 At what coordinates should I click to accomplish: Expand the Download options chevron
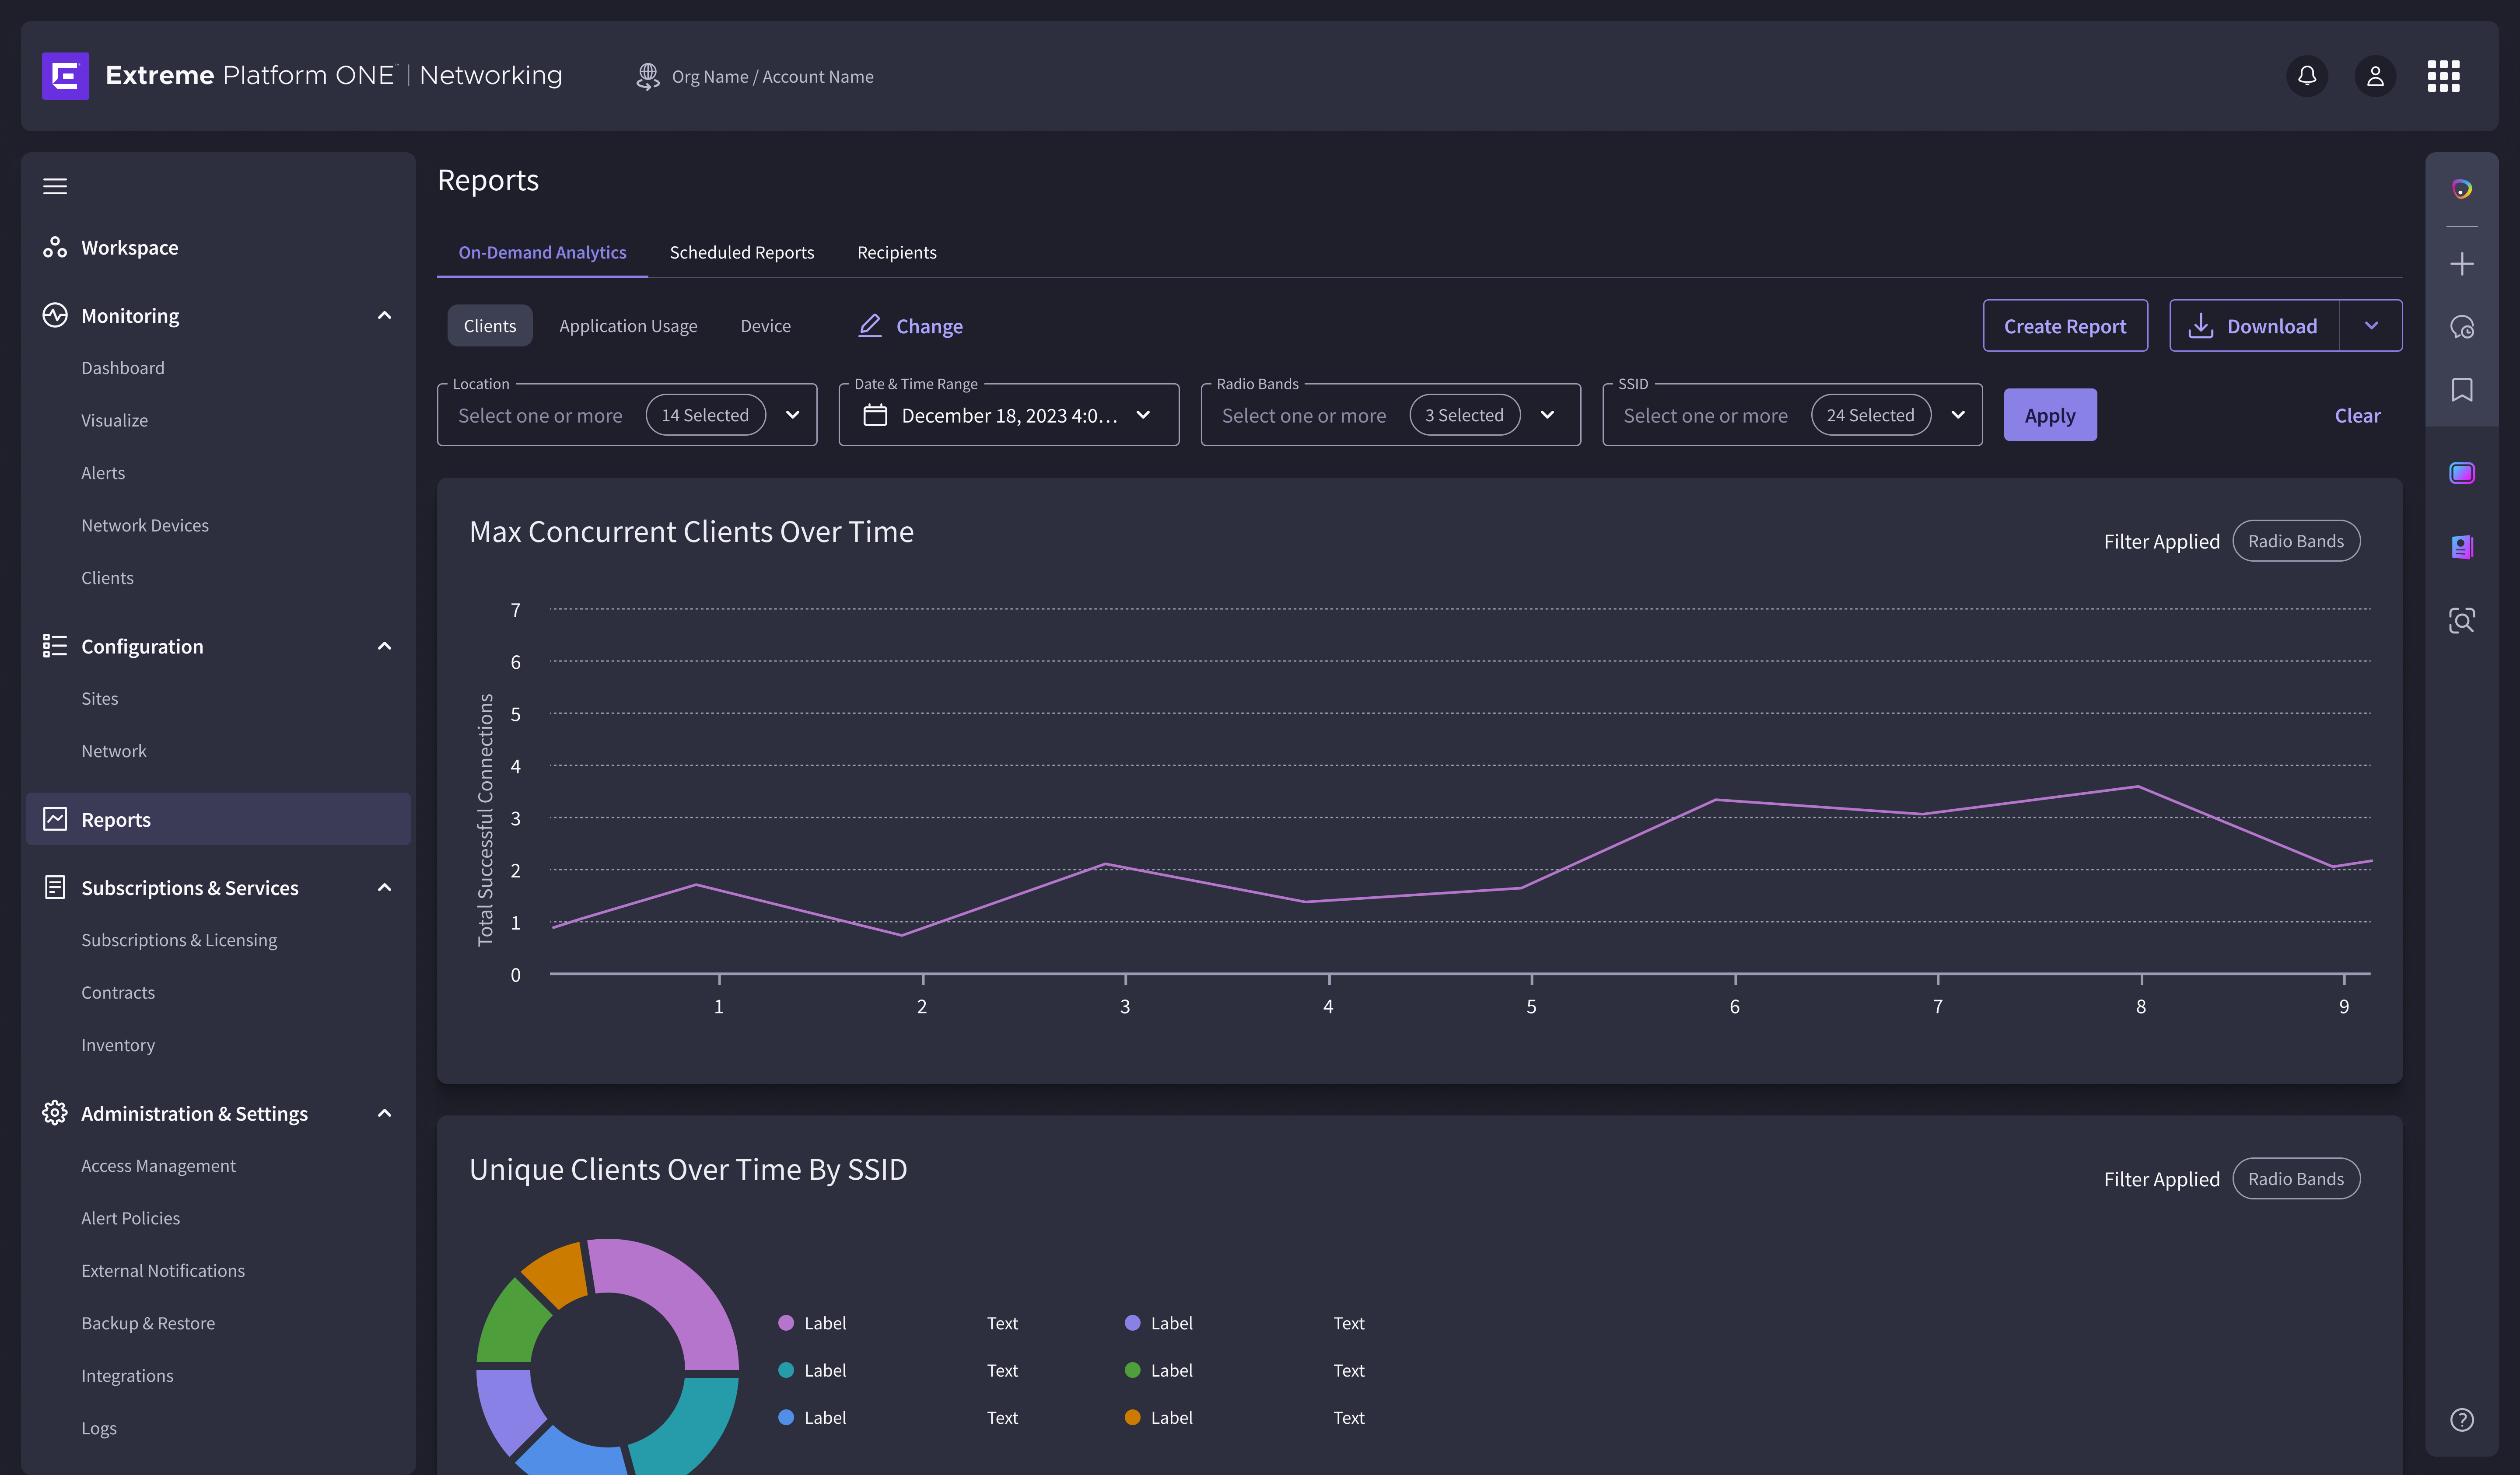coord(2371,326)
